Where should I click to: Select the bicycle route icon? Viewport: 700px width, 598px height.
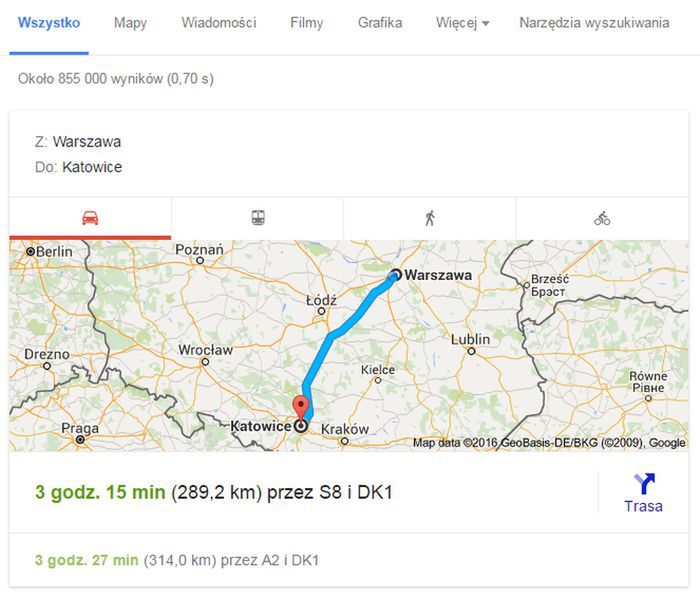pyautogui.click(x=602, y=218)
